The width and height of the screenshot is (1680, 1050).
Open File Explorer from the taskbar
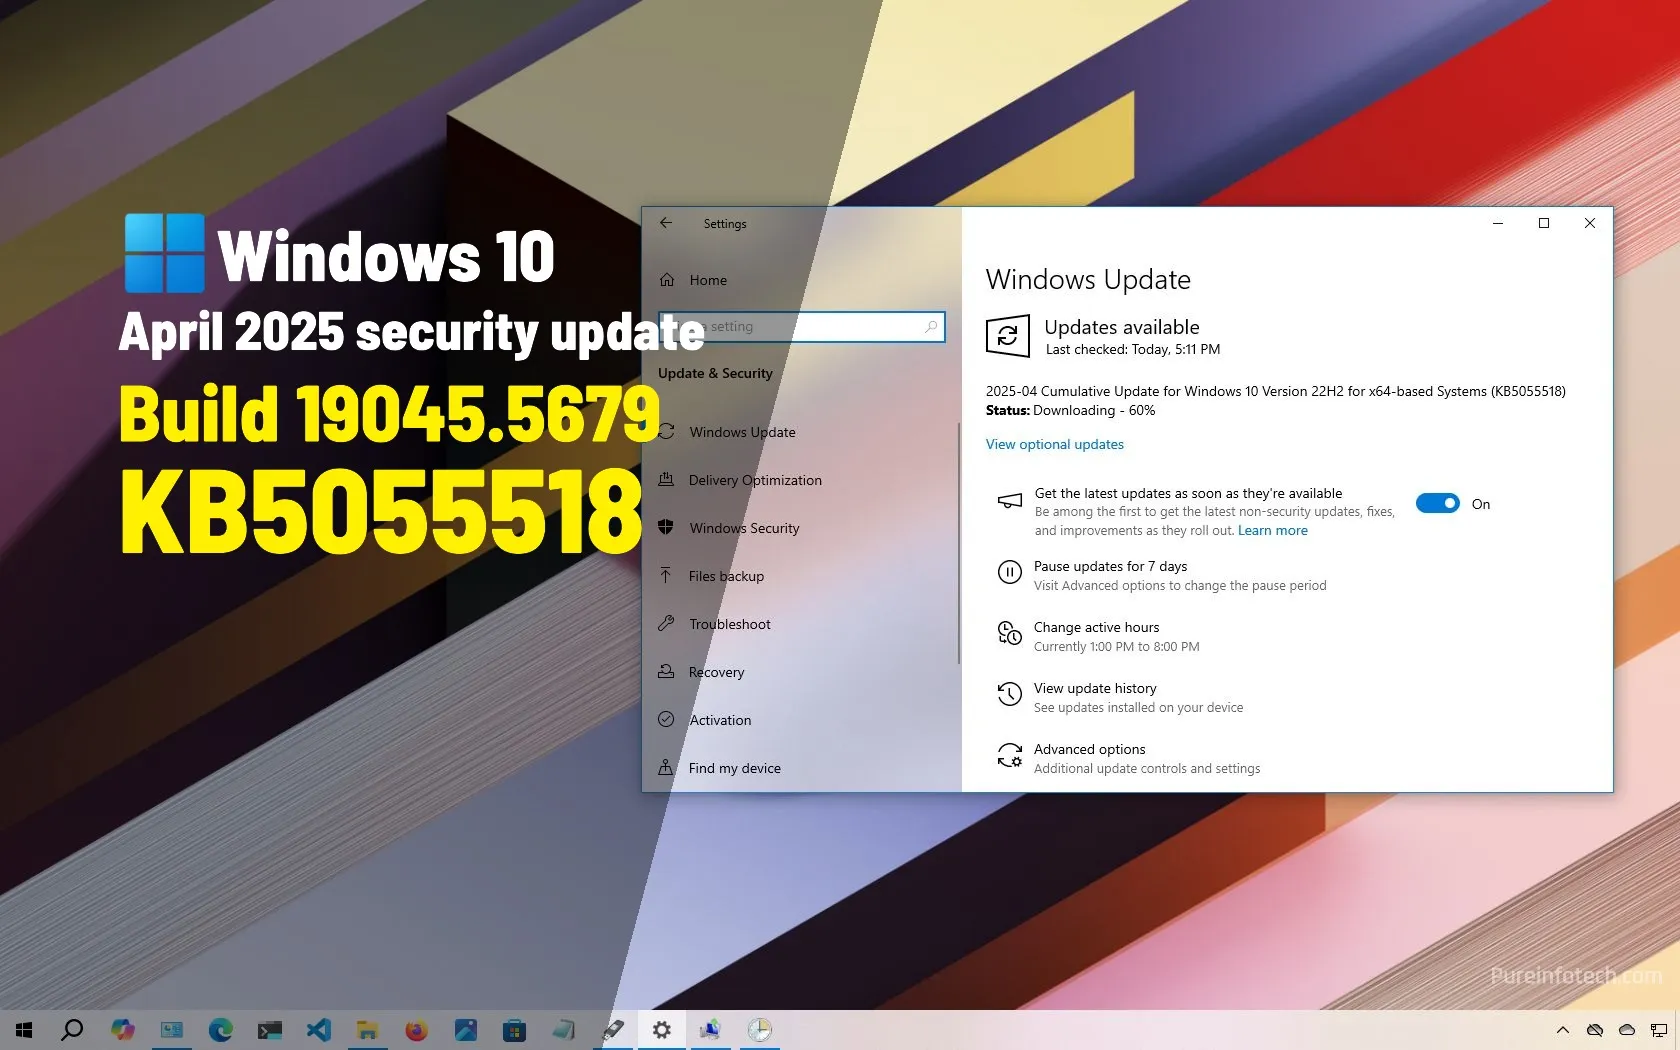[x=367, y=1030]
